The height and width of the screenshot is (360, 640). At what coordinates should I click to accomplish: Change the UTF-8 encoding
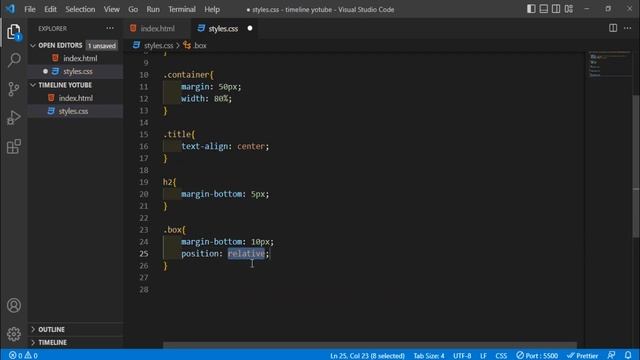click(x=462, y=356)
